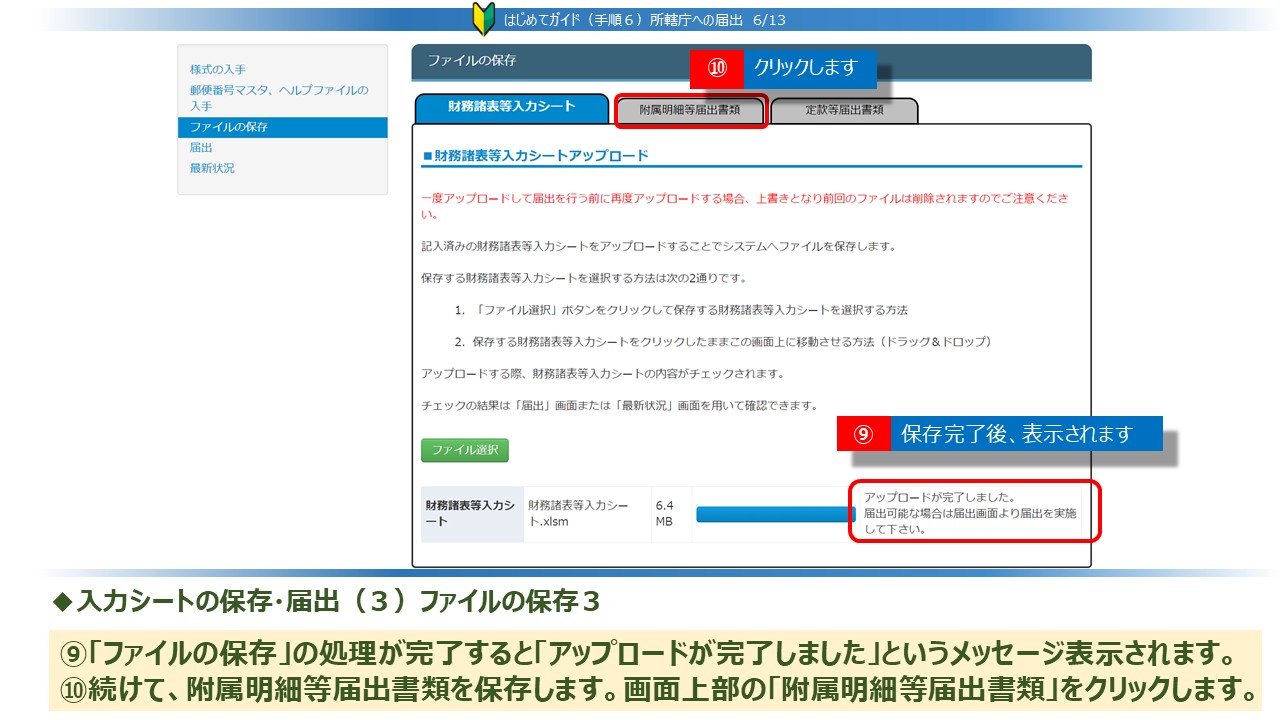This screenshot has height=720, width=1280.
Task: Open the 様式の入手 sidebar link
Action: (x=217, y=69)
